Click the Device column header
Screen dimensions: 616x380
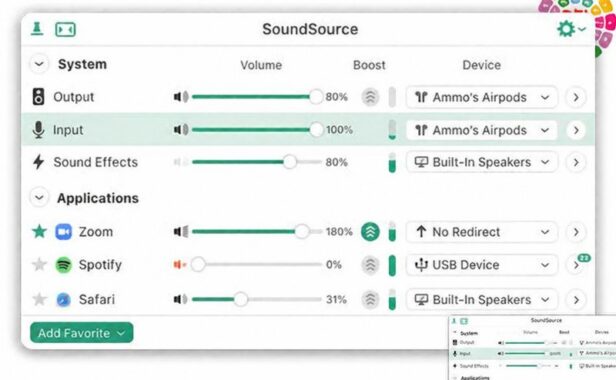(482, 65)
